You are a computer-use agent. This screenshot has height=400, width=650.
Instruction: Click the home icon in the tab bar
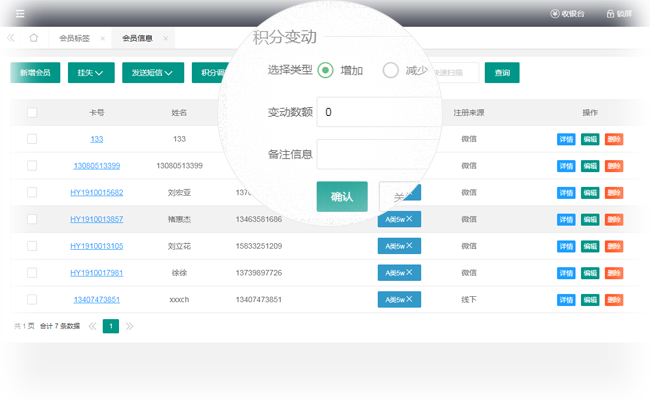[x=33, y=38]
